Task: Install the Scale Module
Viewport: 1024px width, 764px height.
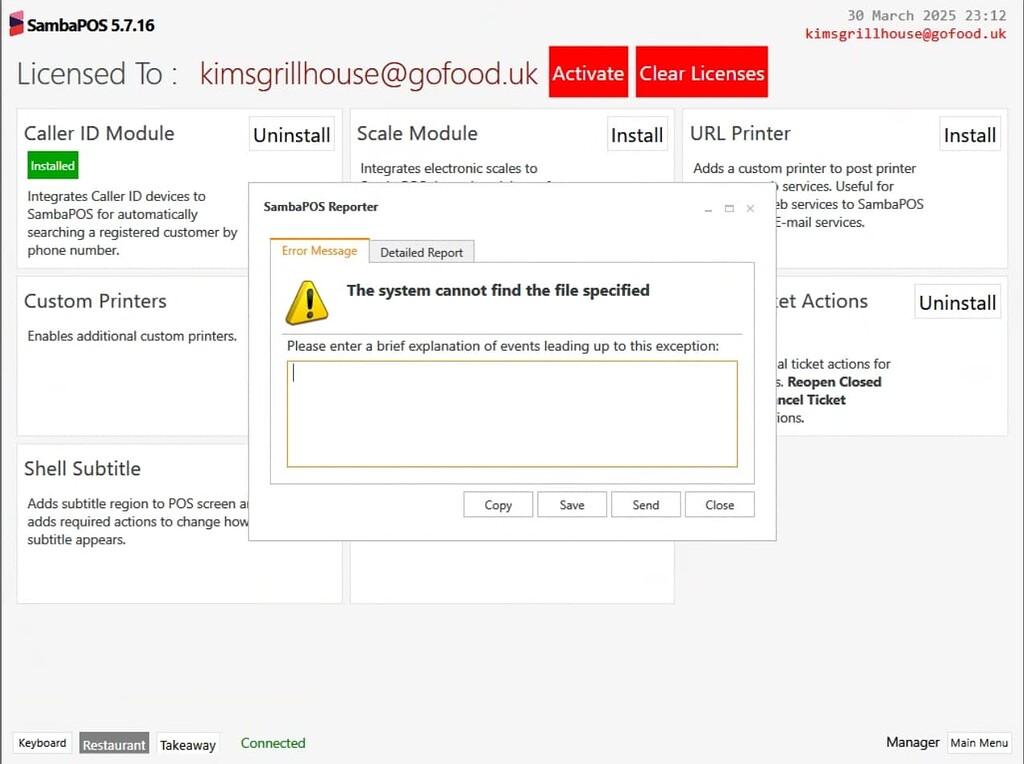Action: (637, 134)
